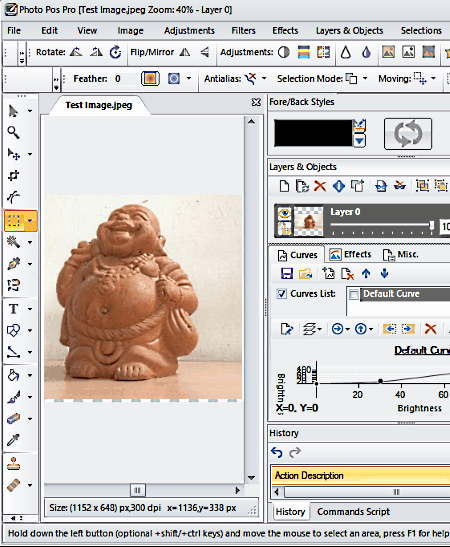Click the horizontal Flip/Mirror icon
The image size is (450, 547).
pyautogui.click(x=185, y=52)
